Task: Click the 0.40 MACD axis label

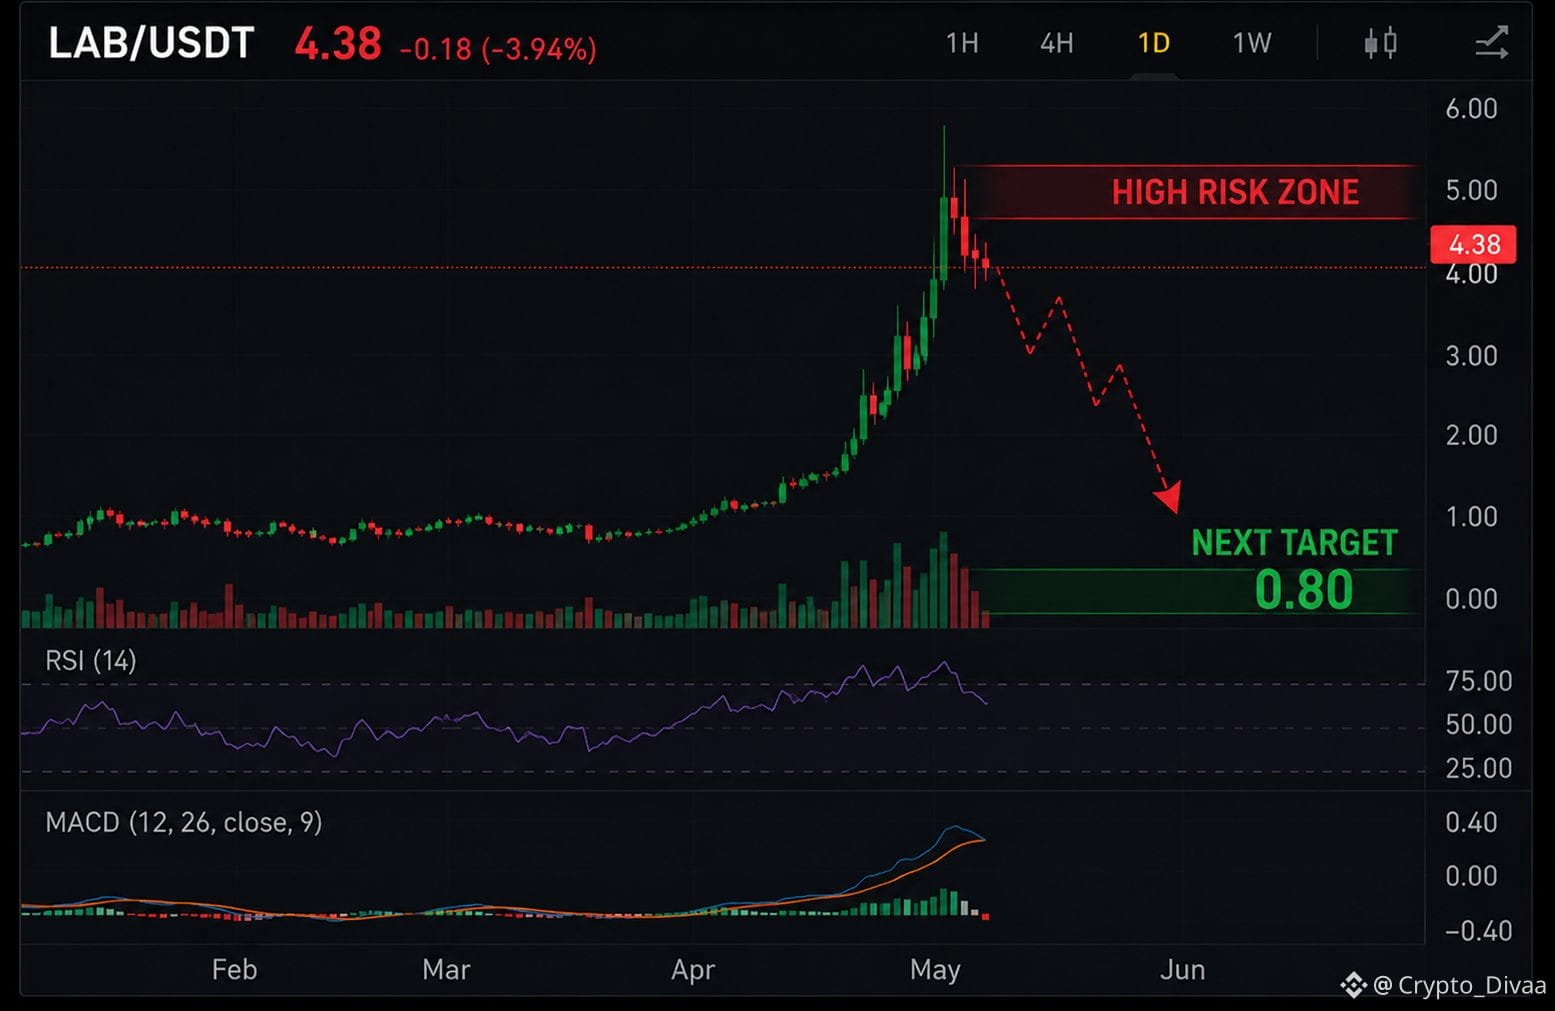Action: click(1472, 822)
